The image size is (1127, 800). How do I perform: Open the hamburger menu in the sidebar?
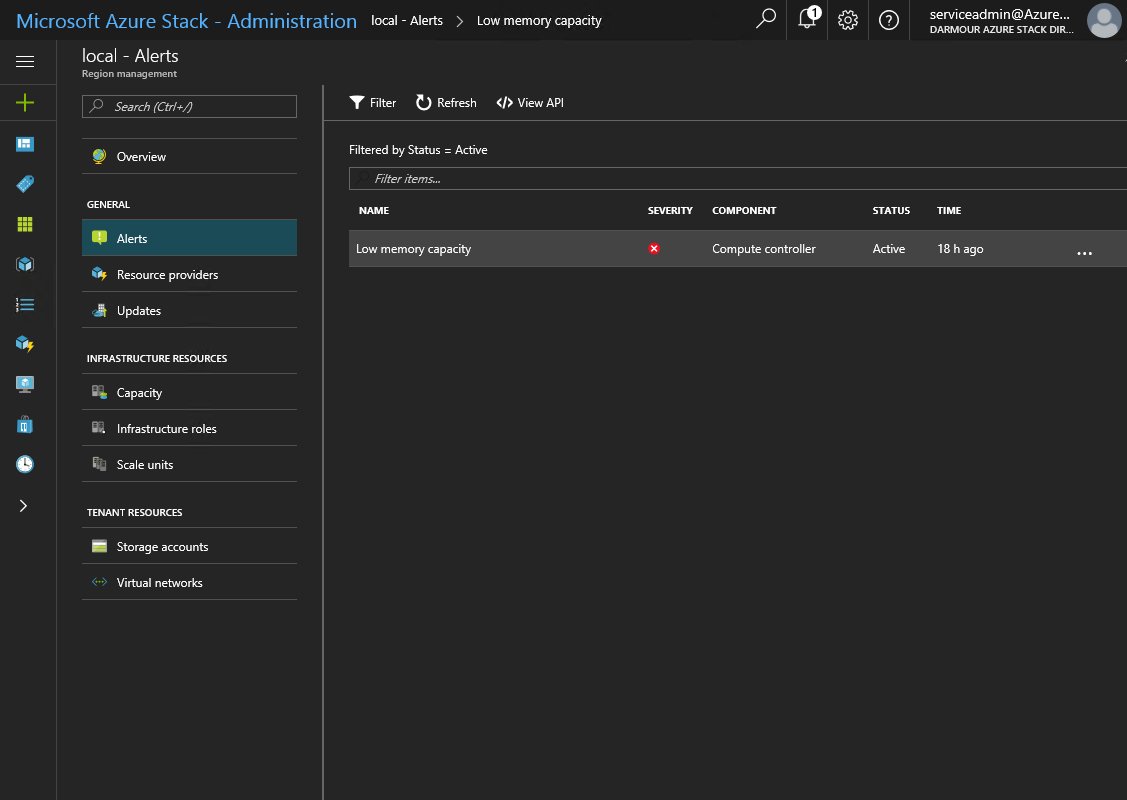click(25, 61)
